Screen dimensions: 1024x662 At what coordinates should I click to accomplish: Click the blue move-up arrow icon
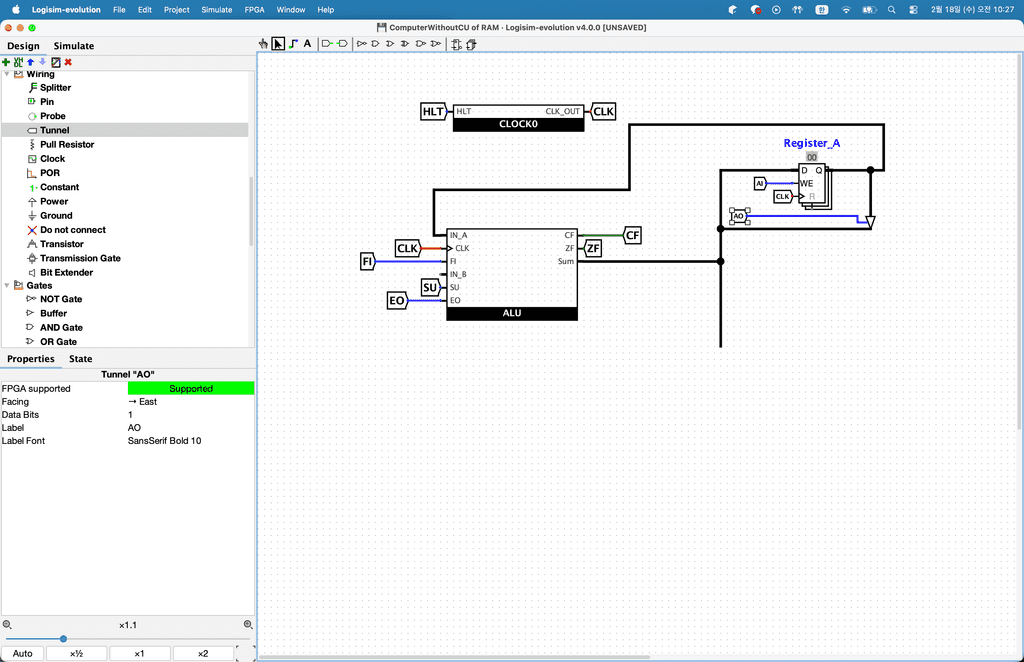pyautogui.click(x=30, y=62)
